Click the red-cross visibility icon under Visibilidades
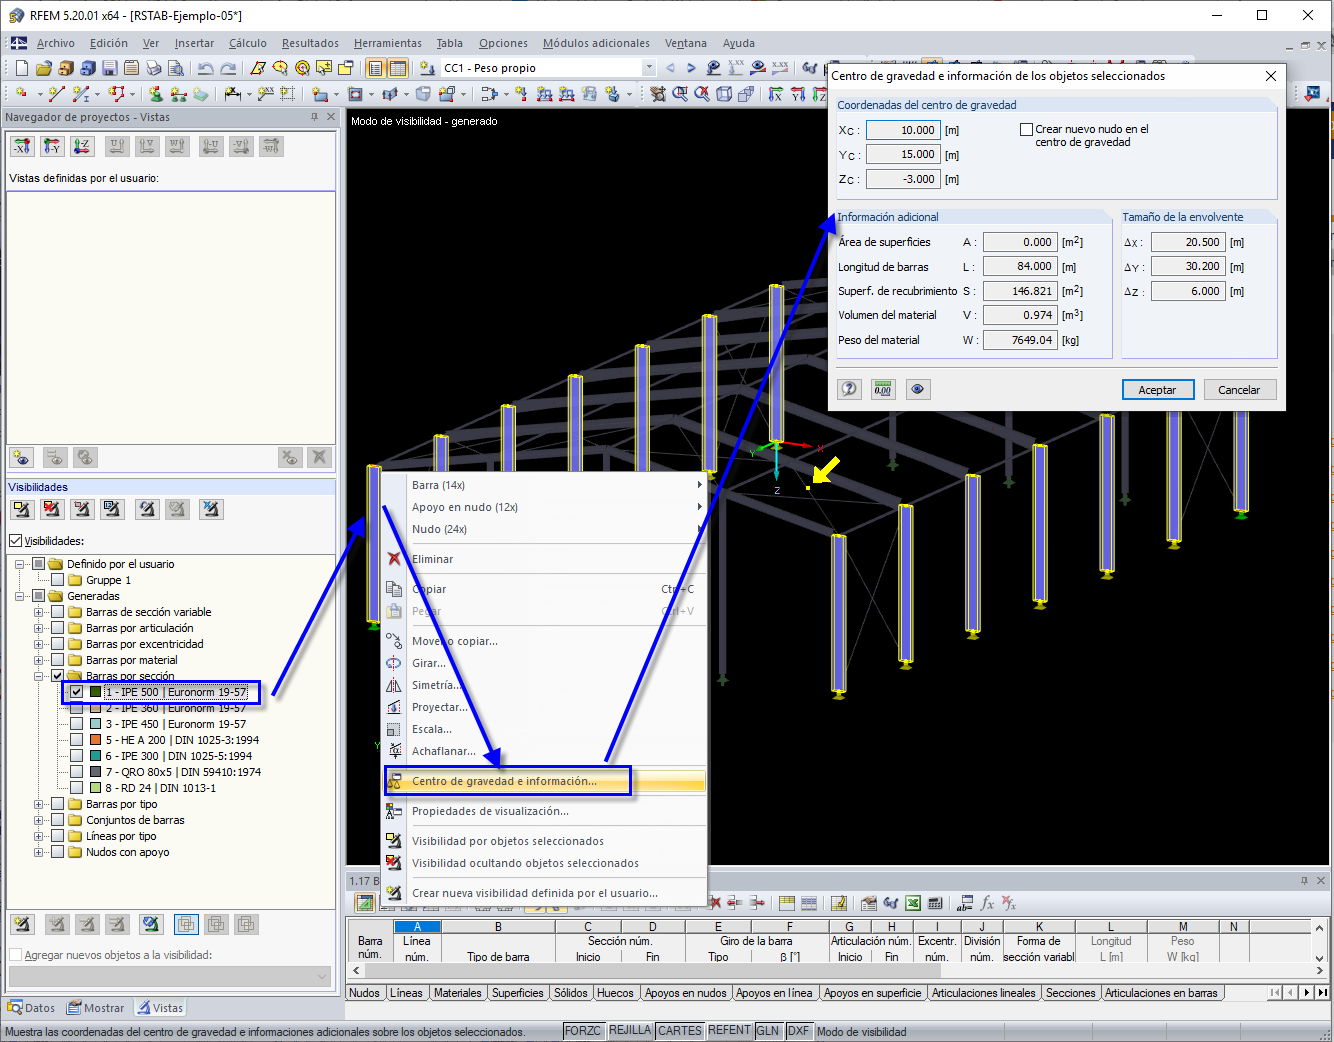This screenshot has height=1042, width=1334. click(x=52, y=509)
